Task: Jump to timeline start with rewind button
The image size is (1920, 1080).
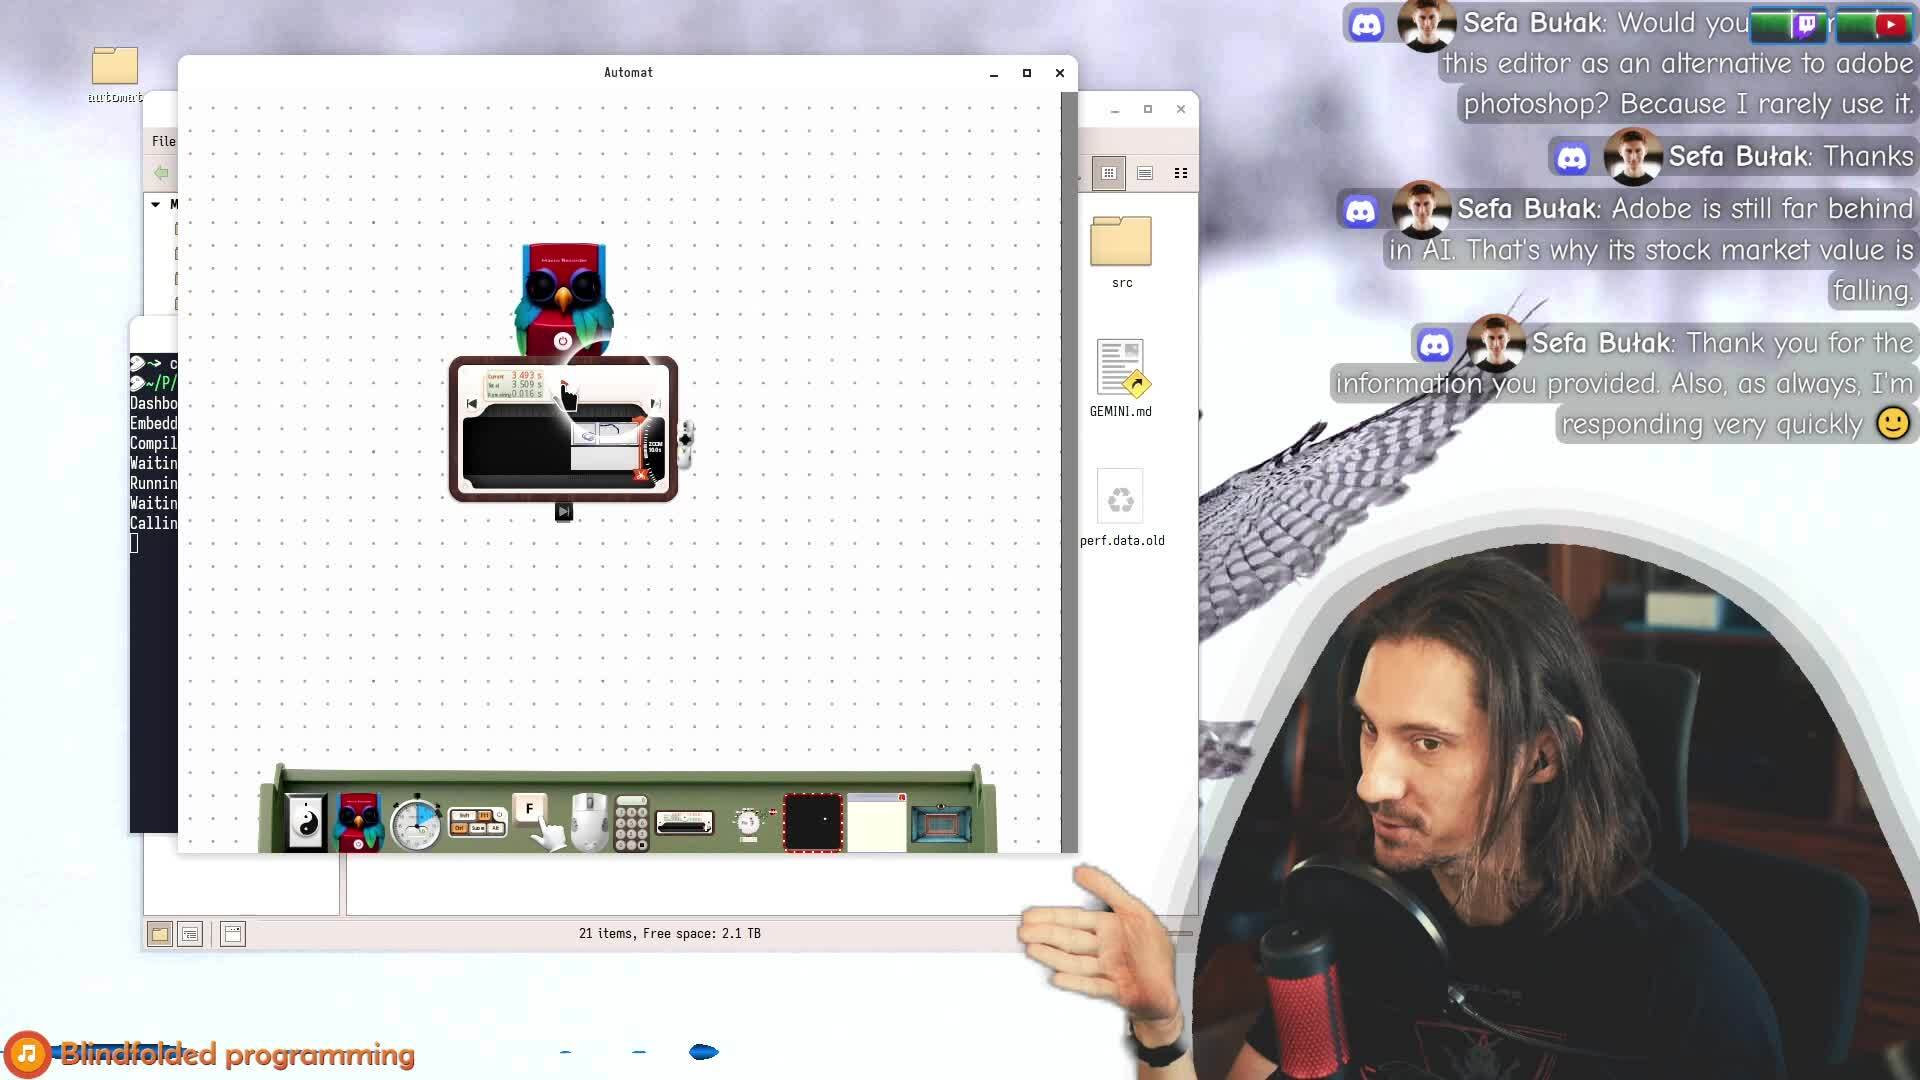Action: (x=472, y=404)
